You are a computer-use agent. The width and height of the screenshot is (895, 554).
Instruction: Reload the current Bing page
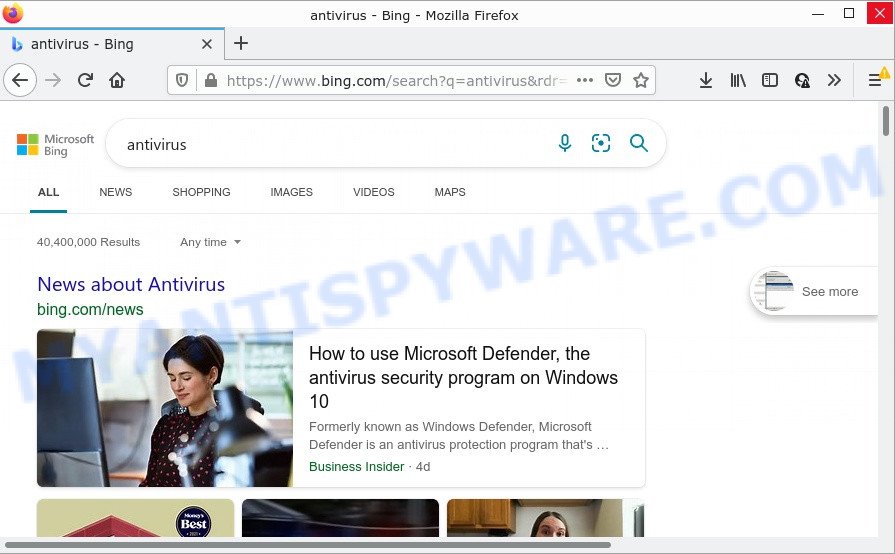(86, 80)
